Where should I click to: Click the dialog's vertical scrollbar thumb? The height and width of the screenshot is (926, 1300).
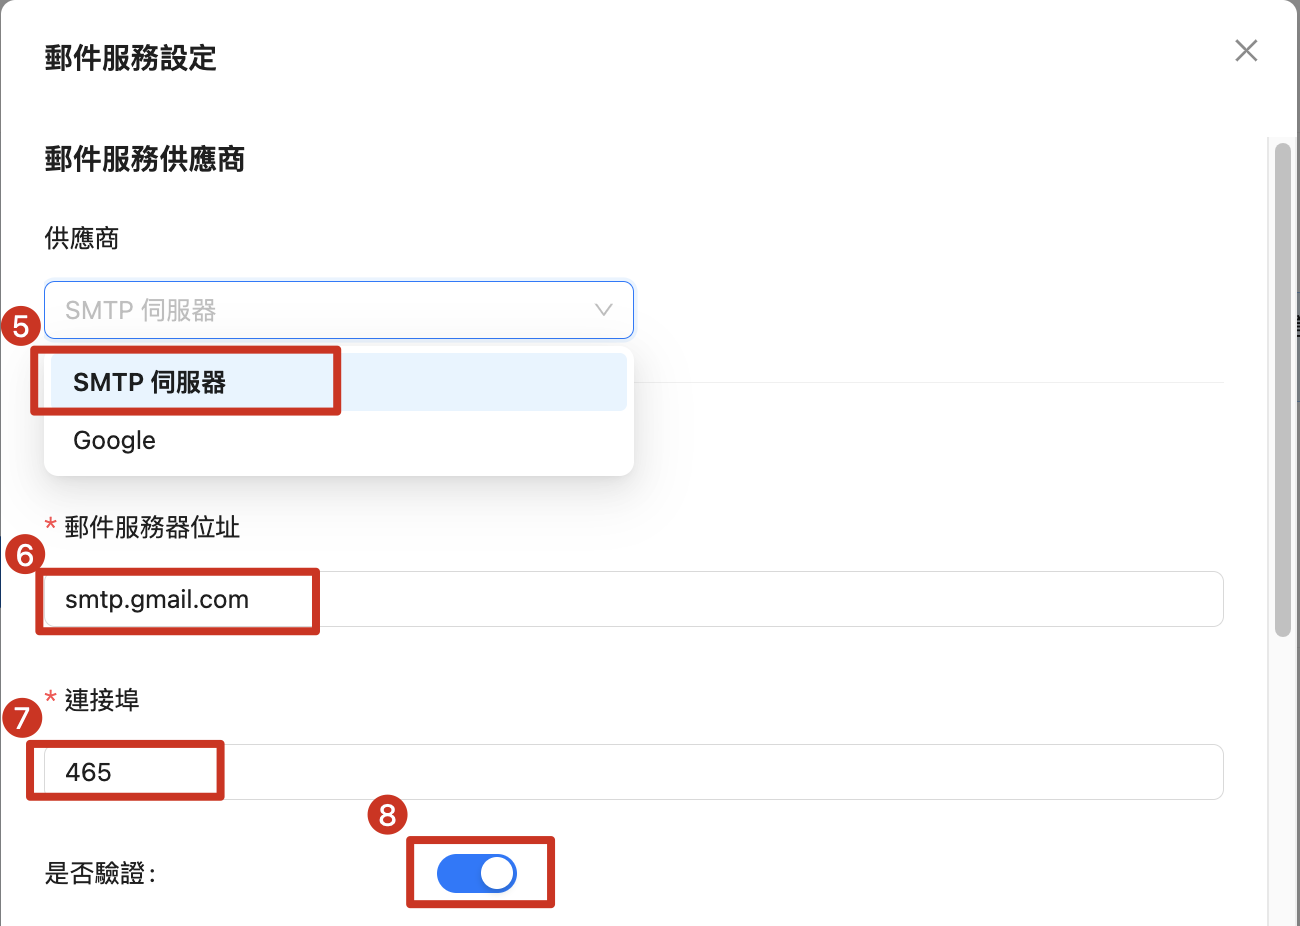pyautogui.click(x=1283, y=390)
